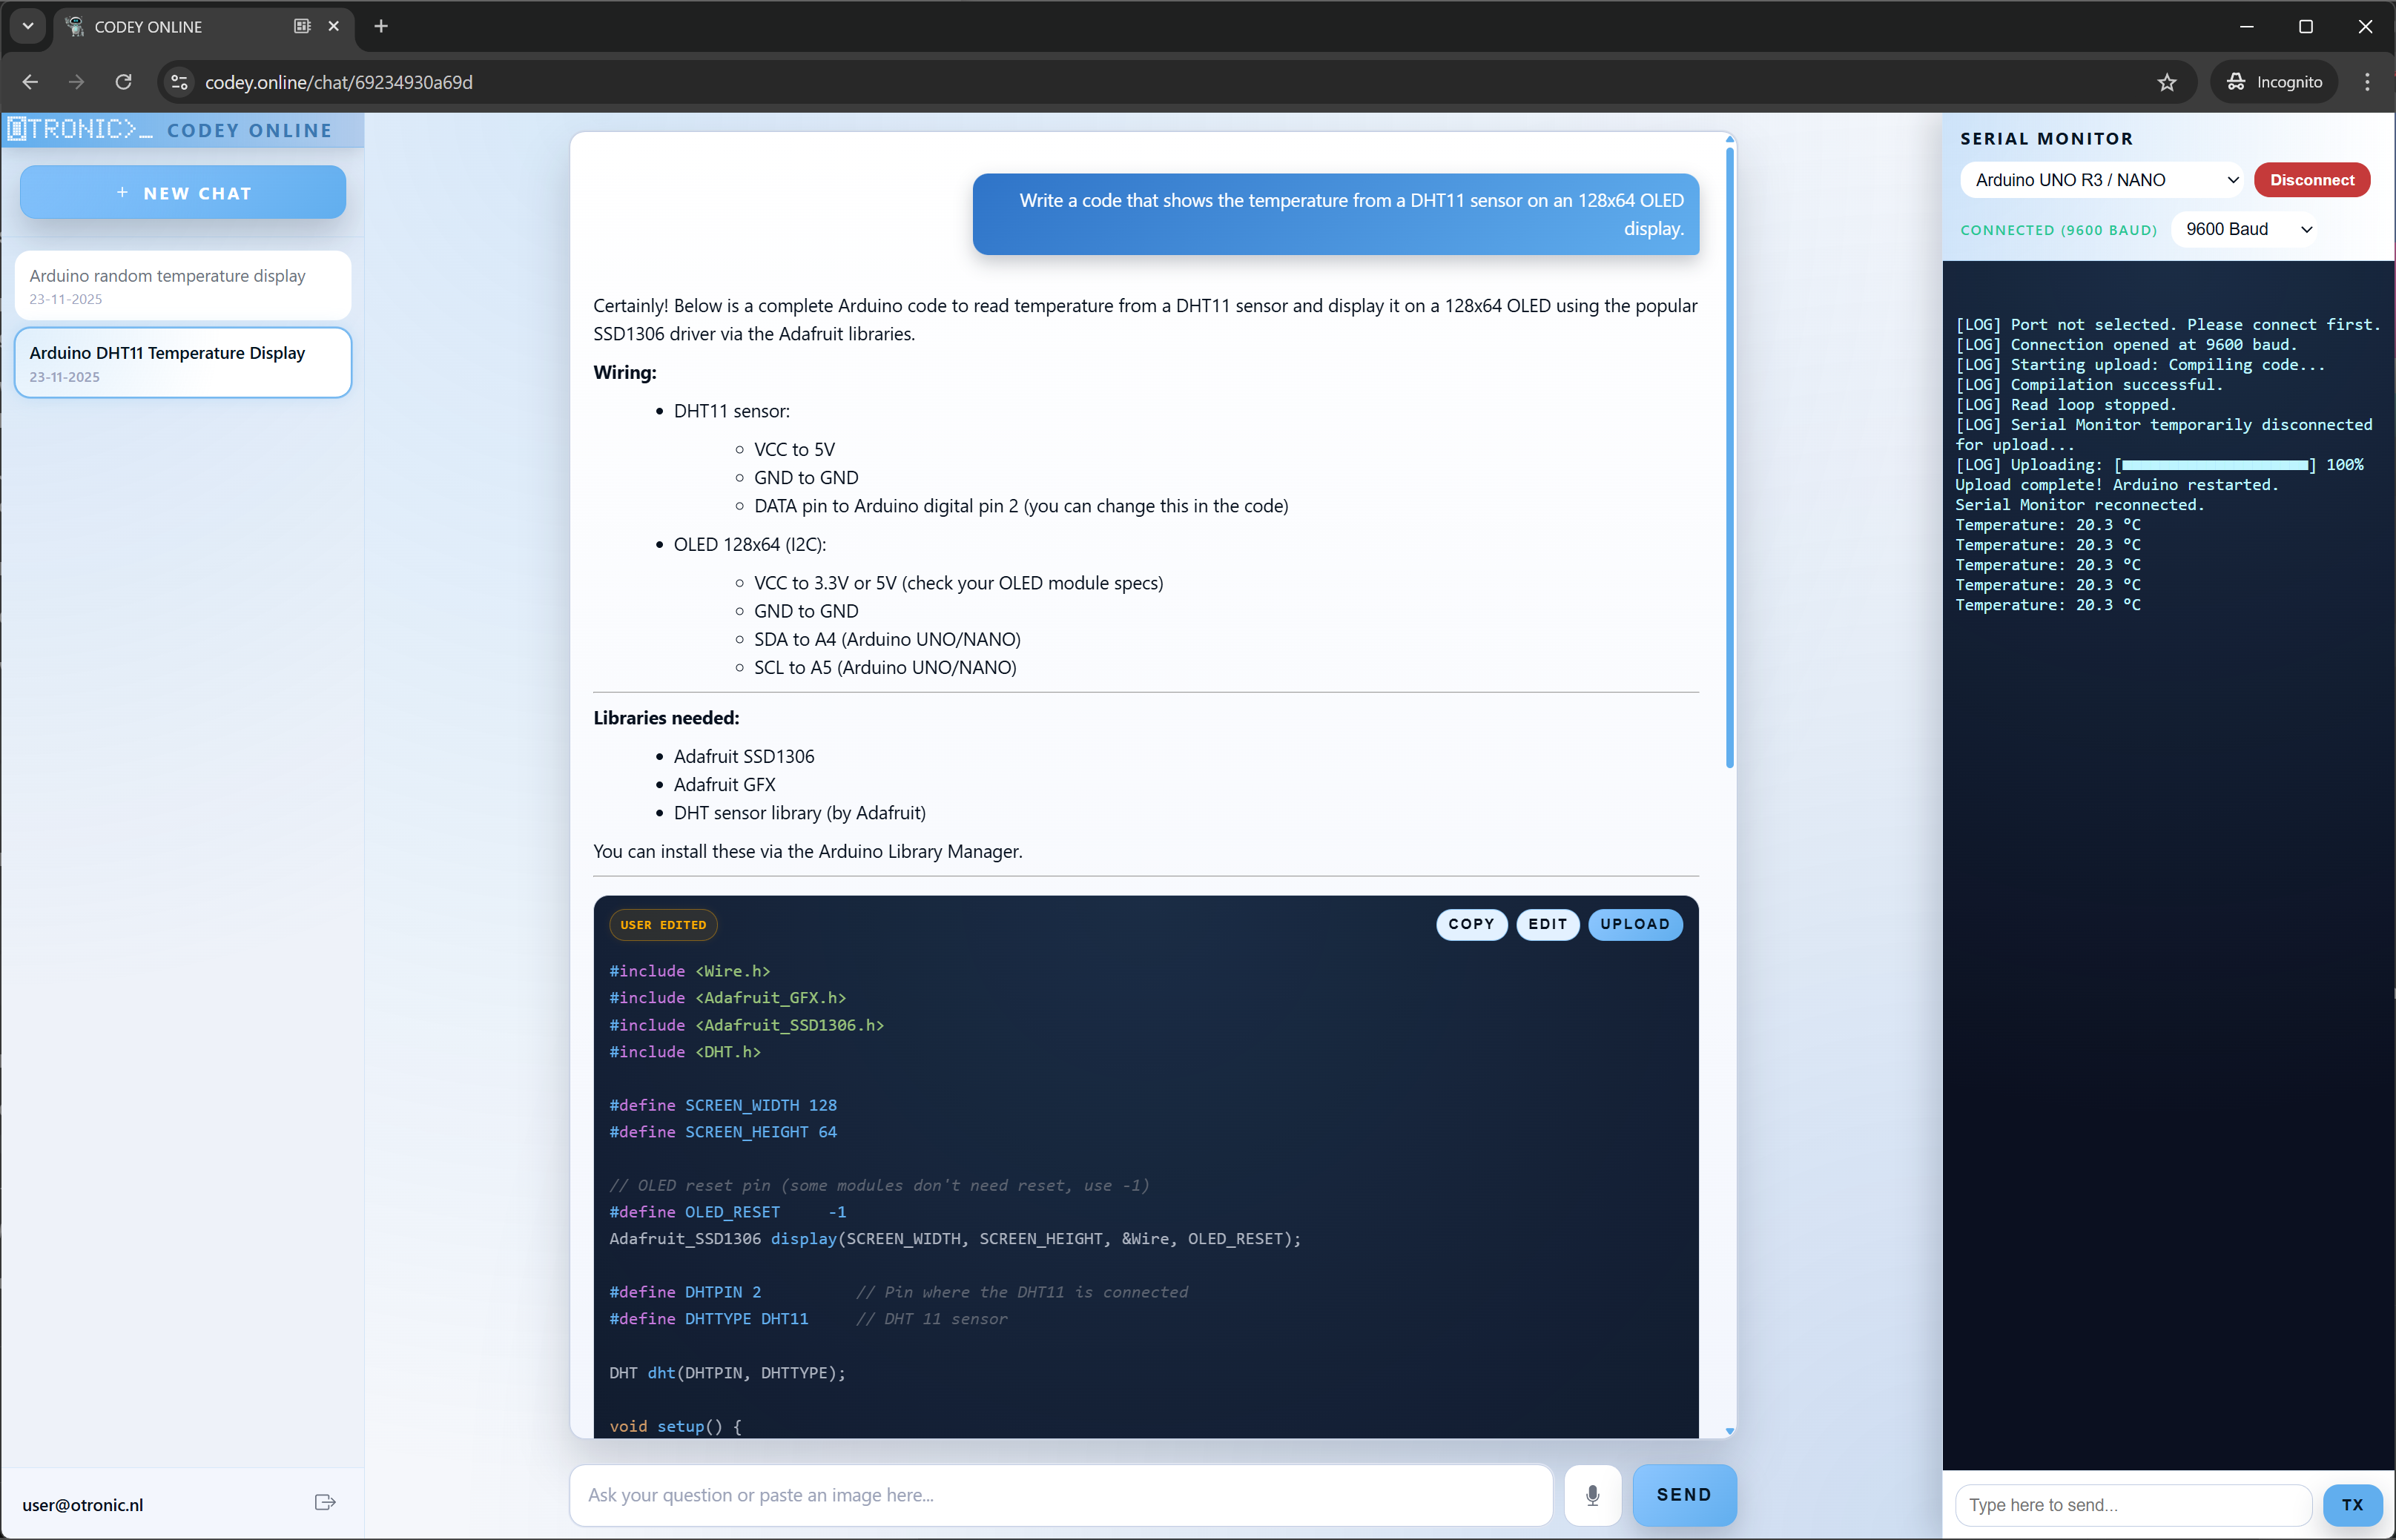The image size is (2396, 1540).
Task: Click the site information icon in the address bar
Action: click(x=178, y=82)
